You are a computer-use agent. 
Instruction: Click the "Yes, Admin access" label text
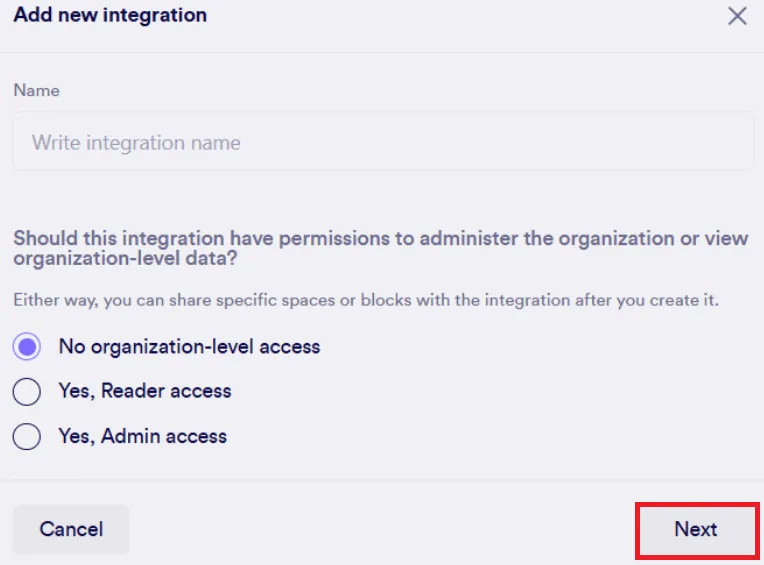click(143, 436)
